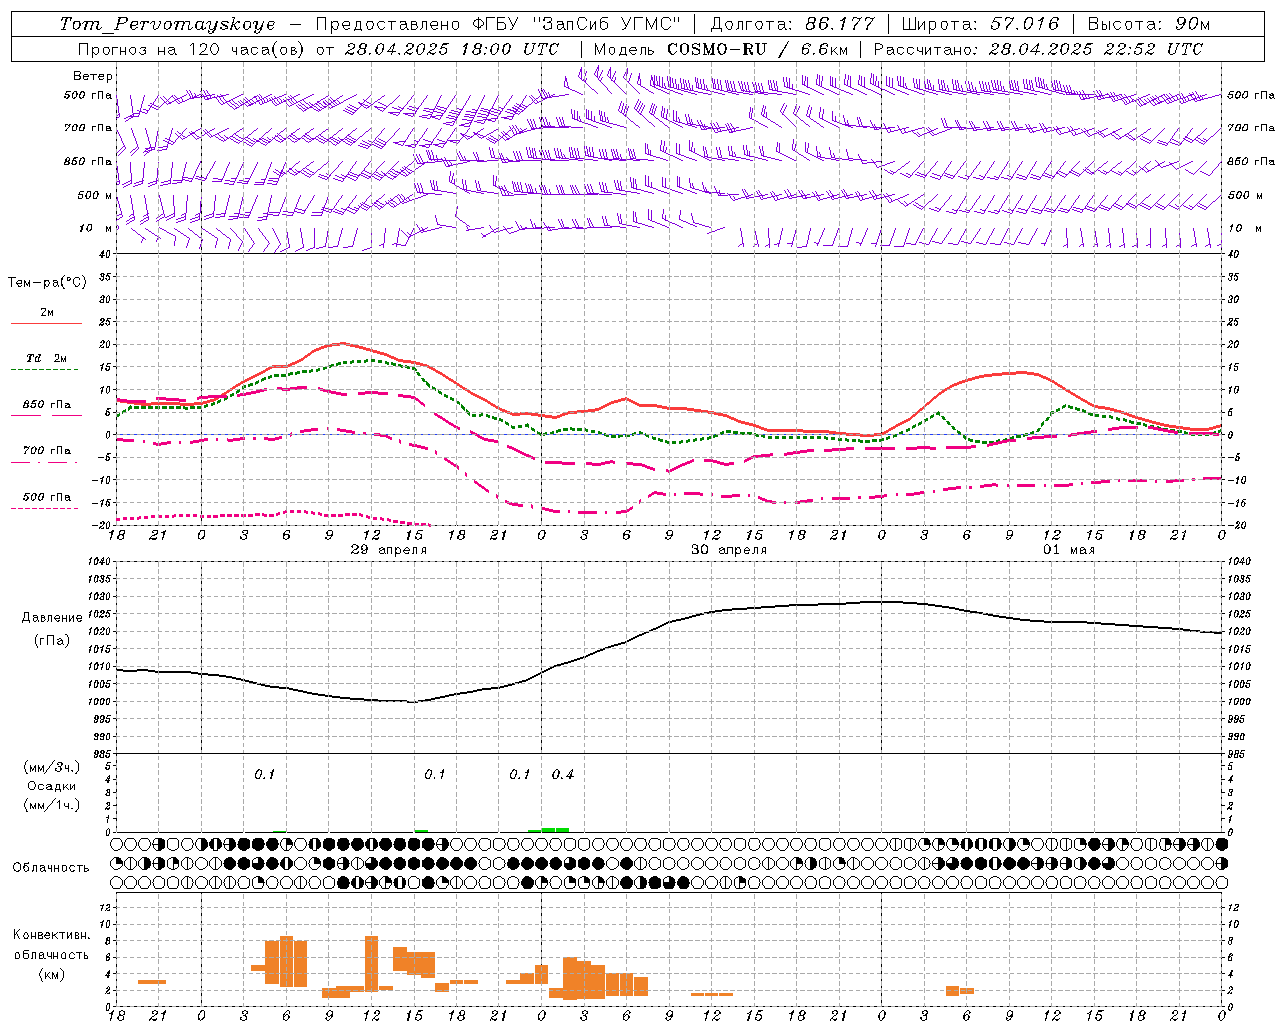Click the 29 апреля date label

pyautogui.click(x=388, y=550)
